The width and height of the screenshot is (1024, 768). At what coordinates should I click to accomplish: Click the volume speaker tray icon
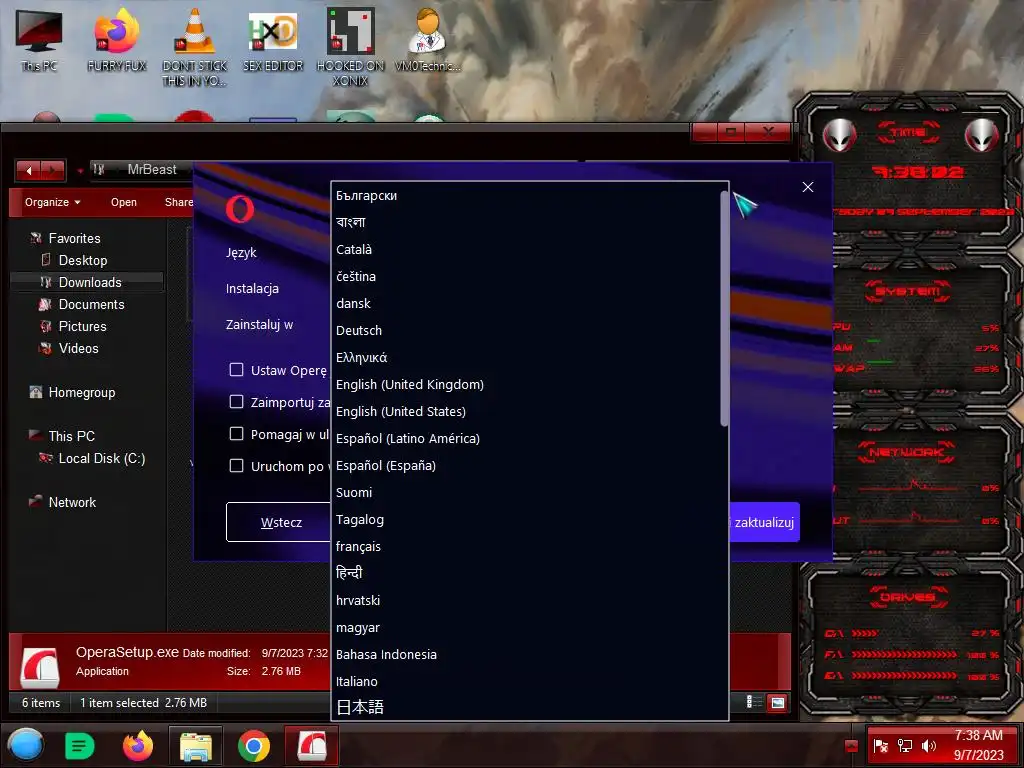929,746
